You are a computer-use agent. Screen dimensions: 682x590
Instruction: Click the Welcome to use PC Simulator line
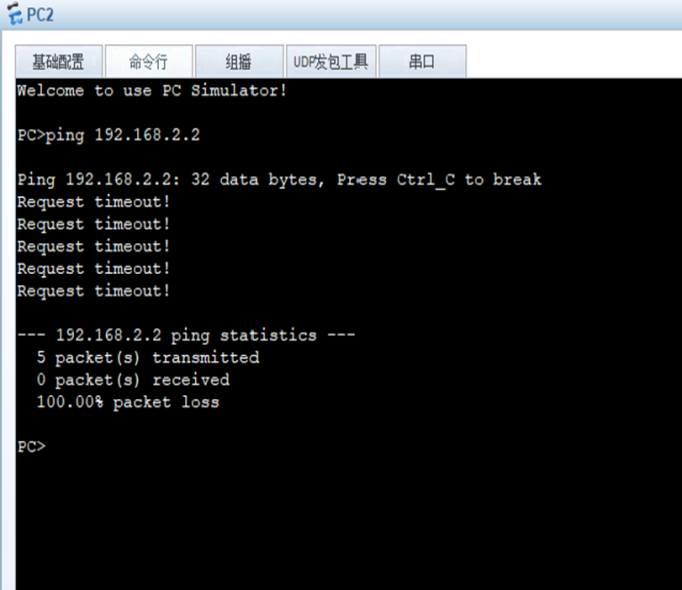pos(152,91)
